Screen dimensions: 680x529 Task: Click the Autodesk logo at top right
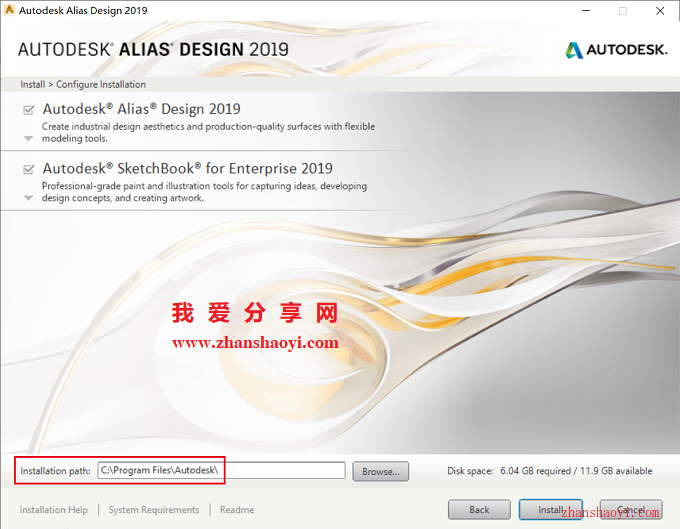(616, 50)
